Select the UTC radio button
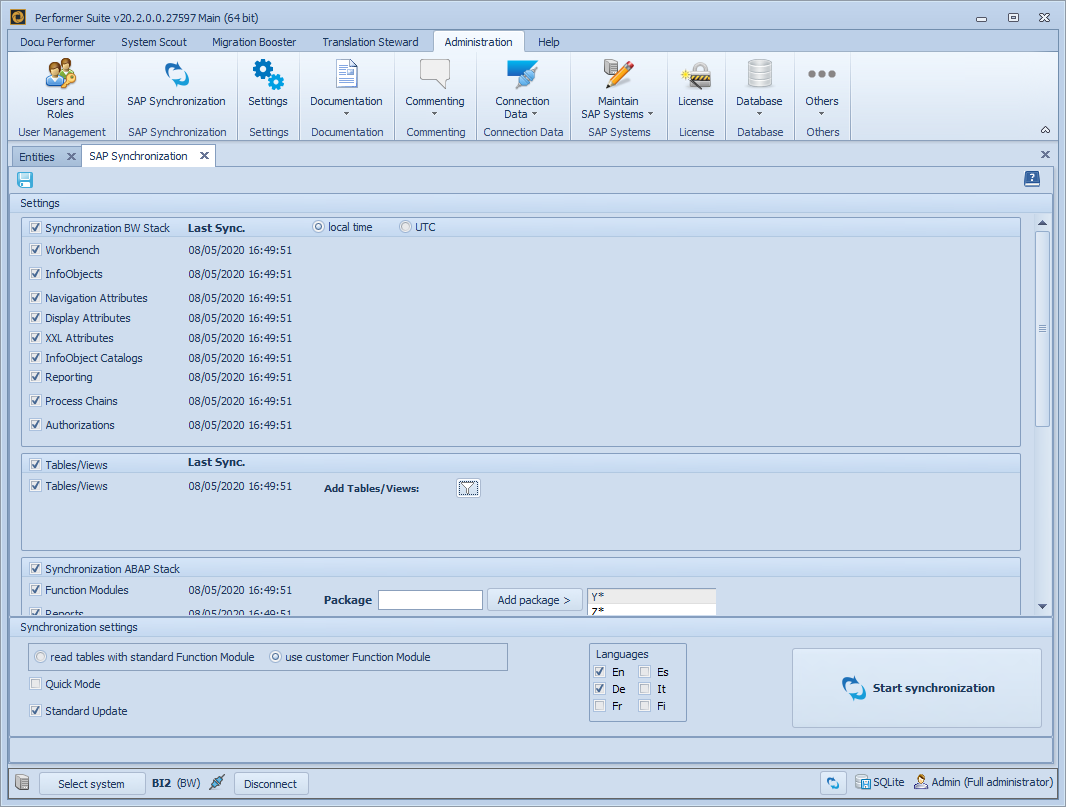Screen dimensions: 1066x807 (x=403, y=226)
